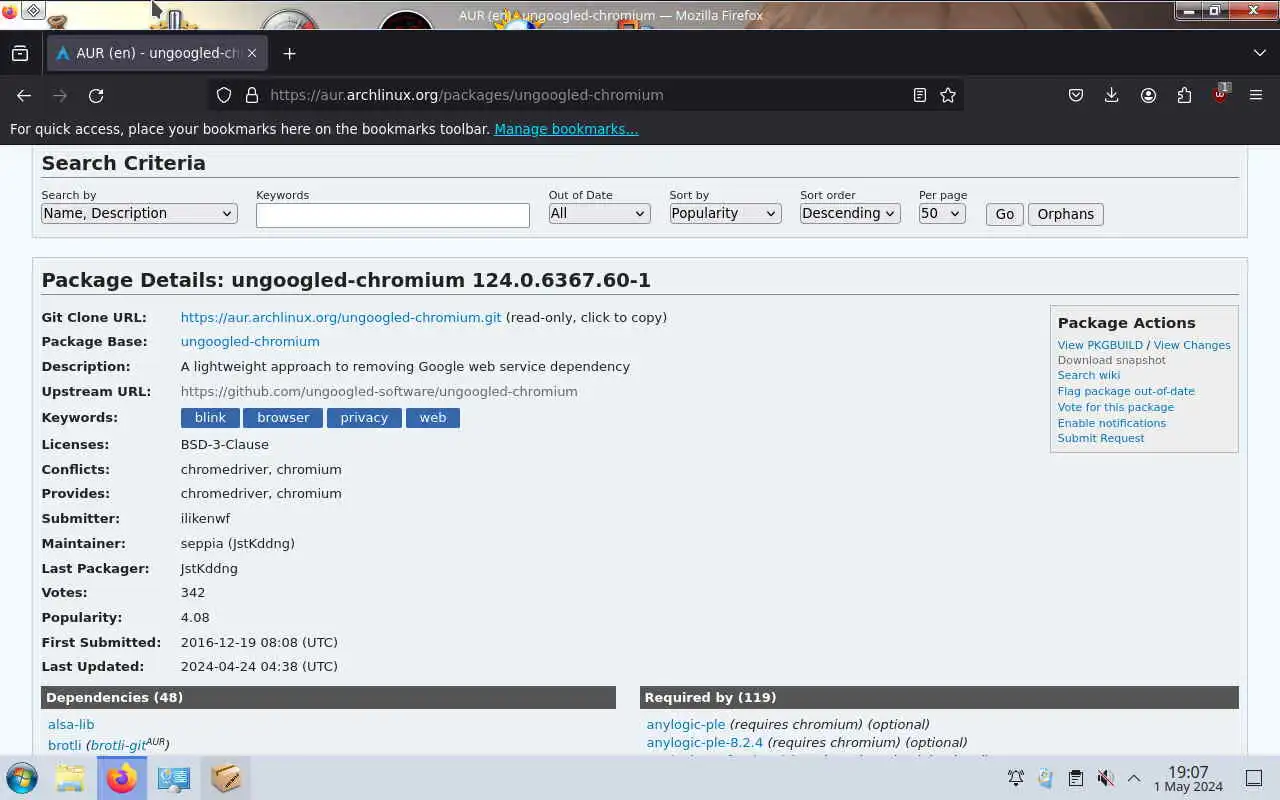Open the Sort order Descending dropdown

point(849,213)
